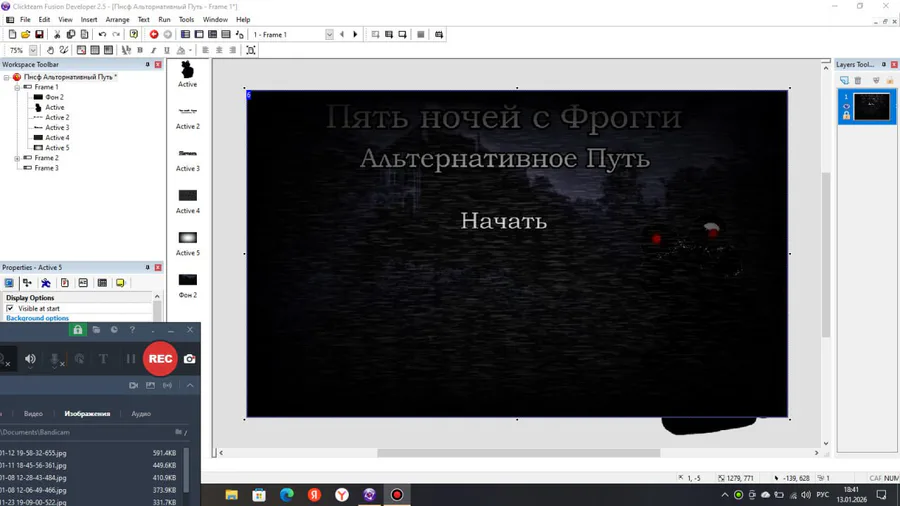The width and height of the screenshot is (900, 506).
Task: Open Microsoft Edge from the taskbar
Action: [286, 495]
